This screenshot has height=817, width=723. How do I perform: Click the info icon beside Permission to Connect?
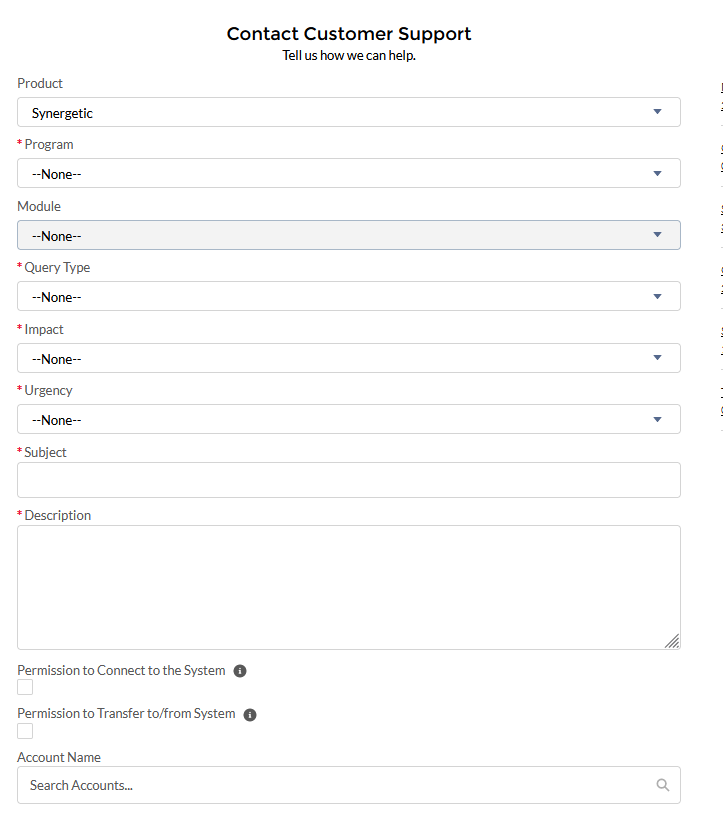click(x=239, y=670)
